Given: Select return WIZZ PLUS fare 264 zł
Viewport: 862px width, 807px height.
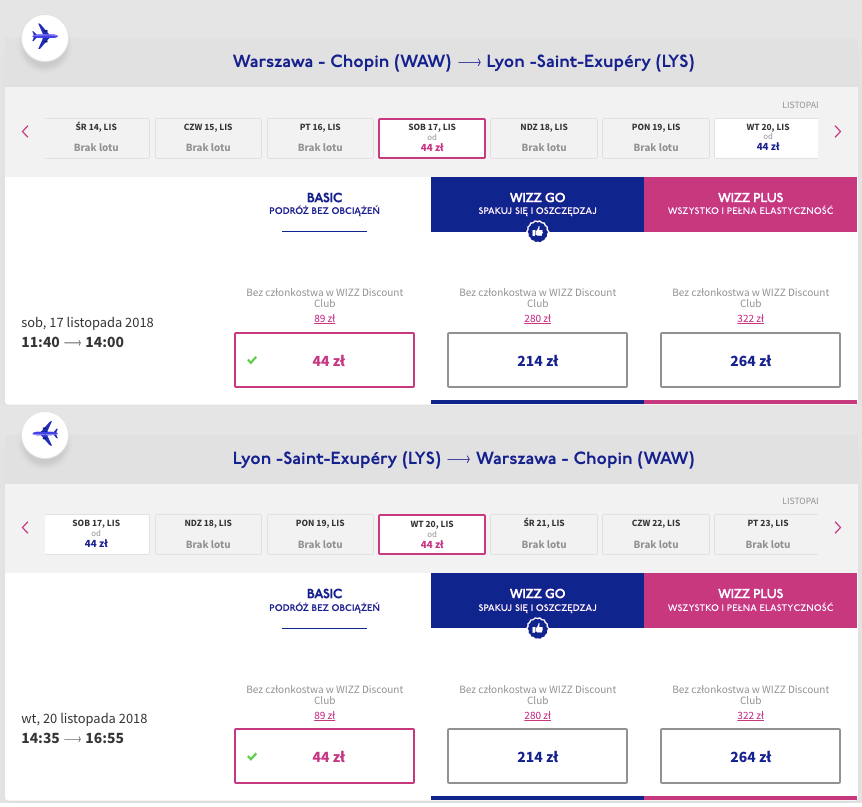Looking at the screenshot, I should [x=750, y=757].
